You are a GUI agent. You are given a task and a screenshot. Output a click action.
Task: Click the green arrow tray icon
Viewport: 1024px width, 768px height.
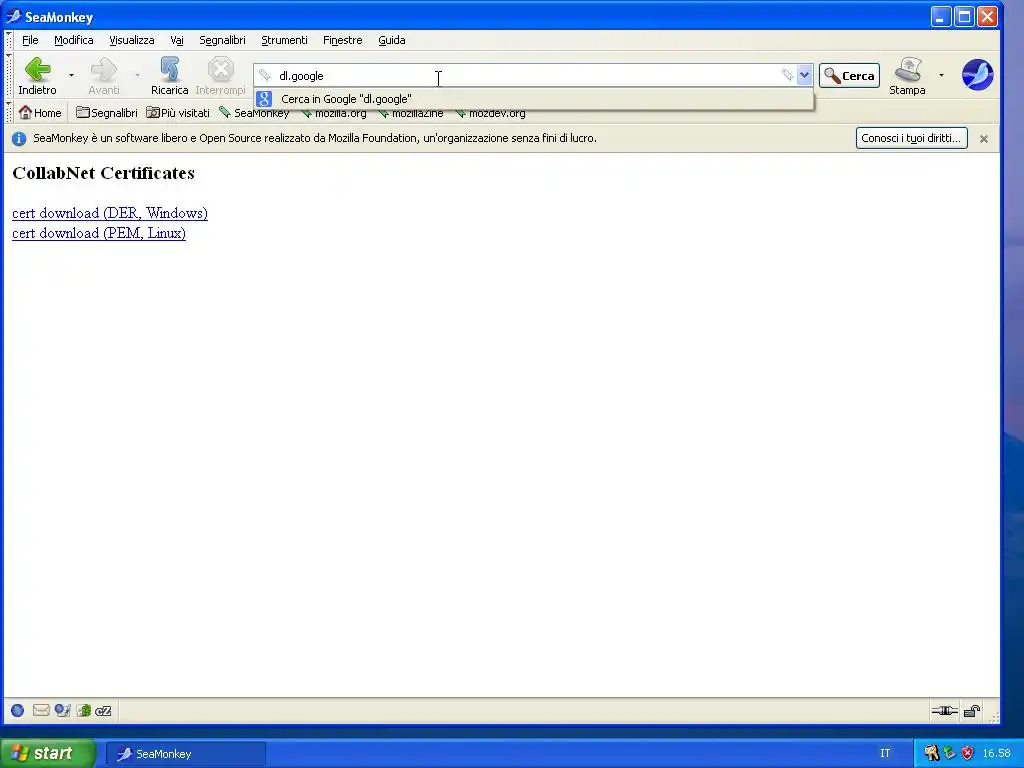950,754
